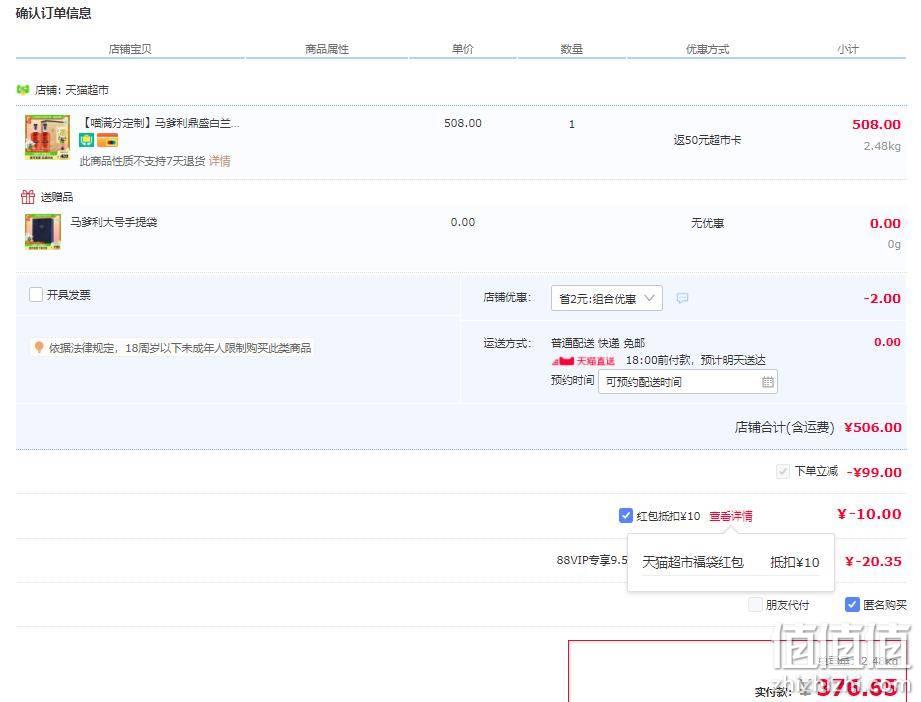
Task: Click the 店铺: 天猫超市 shop name
Action: tap(72, 90)
